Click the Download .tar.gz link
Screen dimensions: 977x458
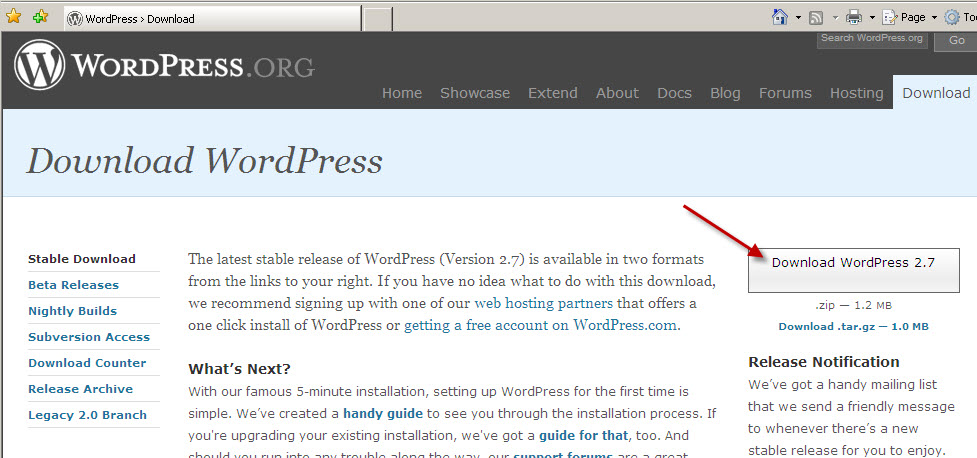853,326
